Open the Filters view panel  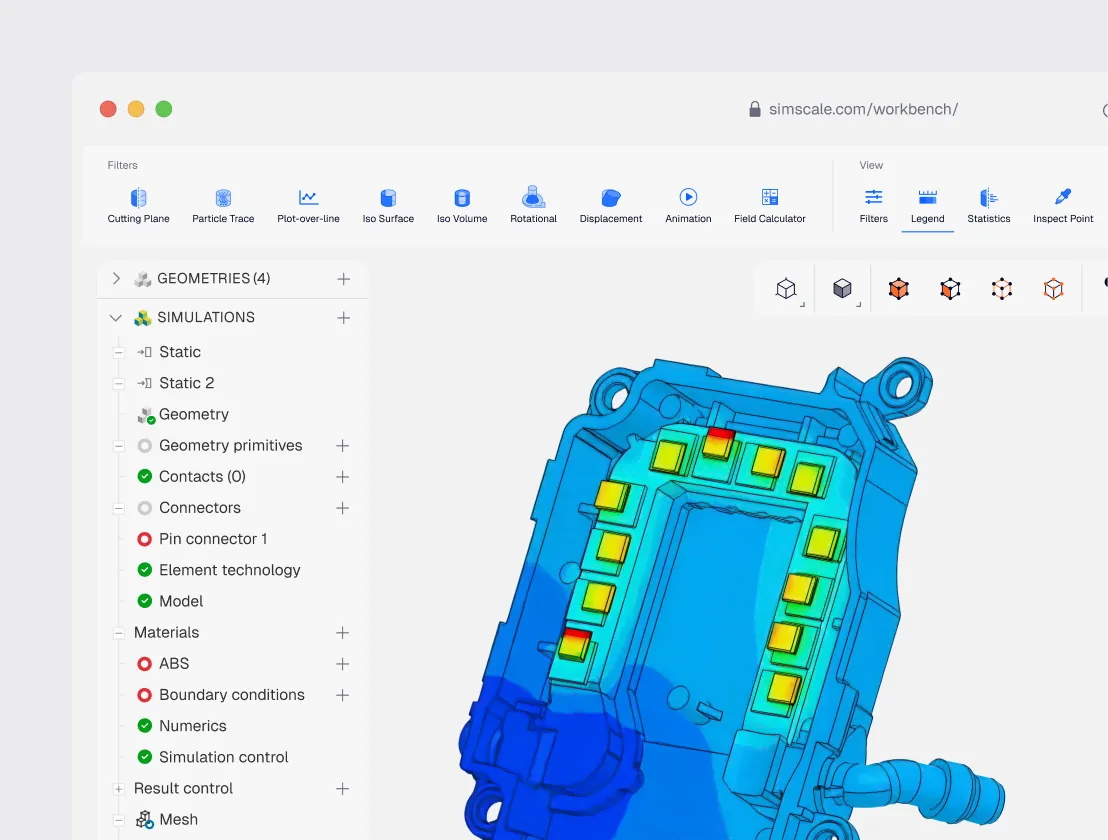[873, 206]
